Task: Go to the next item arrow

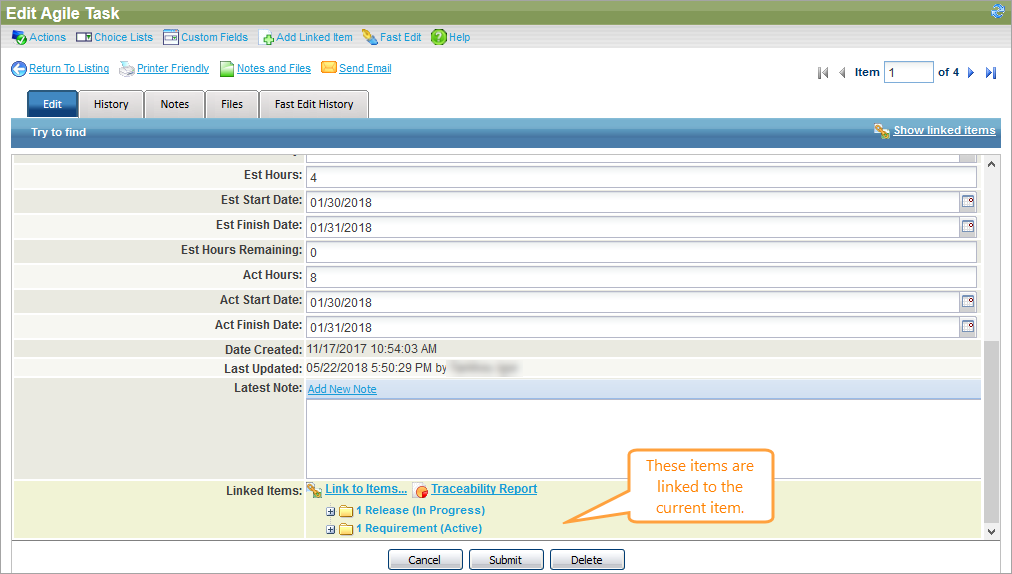Action: pos(971,73)
